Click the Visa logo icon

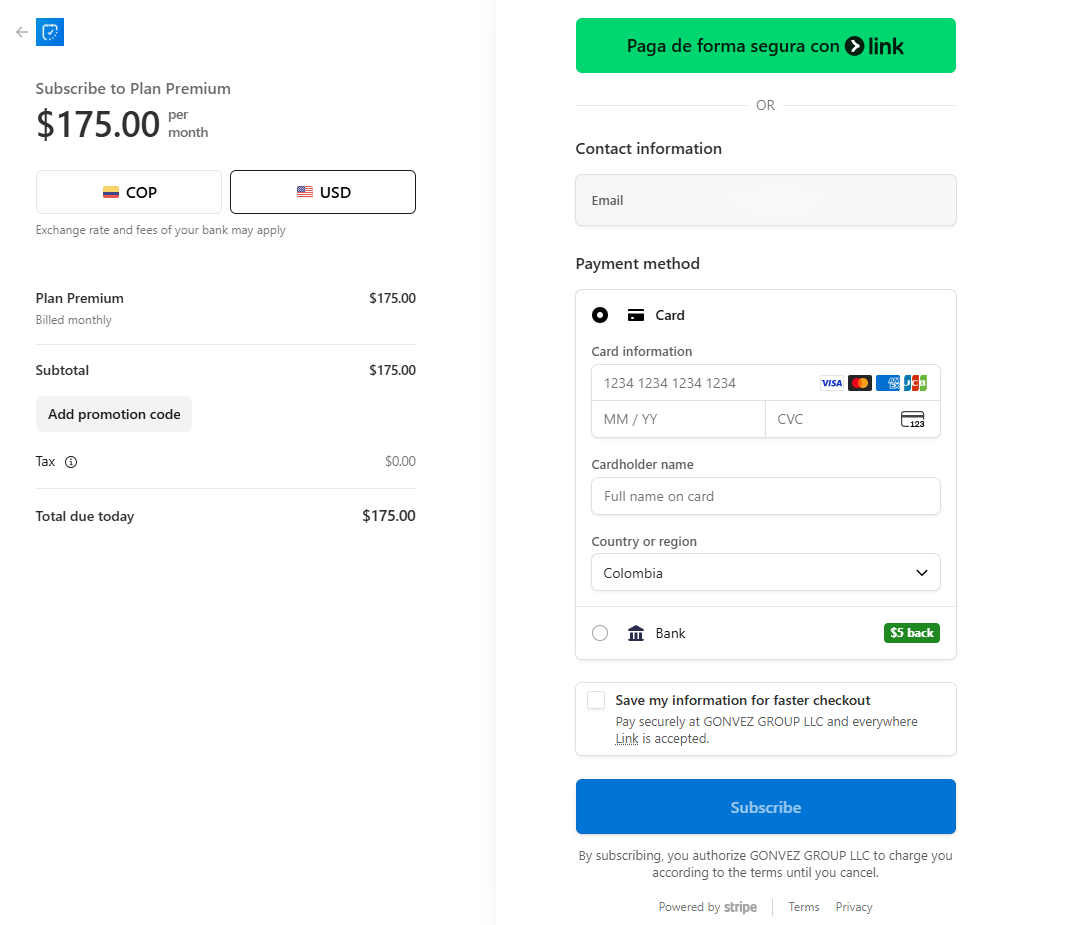(831, 383)
